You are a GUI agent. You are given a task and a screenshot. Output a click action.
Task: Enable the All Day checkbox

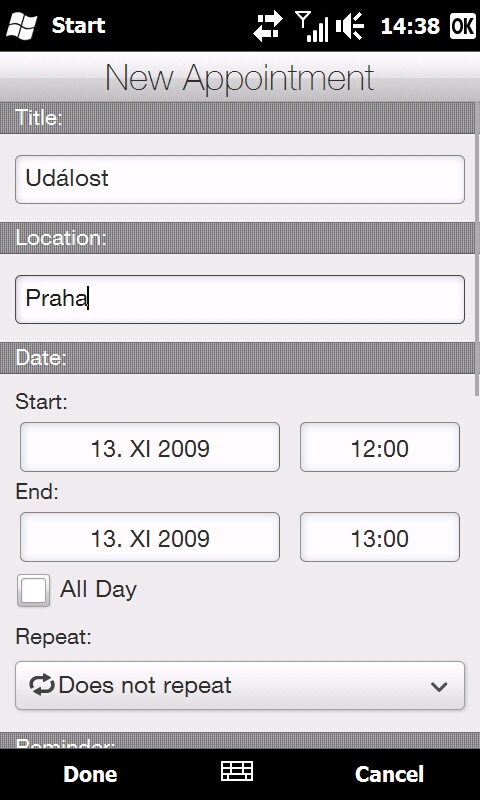click(34, 590)
